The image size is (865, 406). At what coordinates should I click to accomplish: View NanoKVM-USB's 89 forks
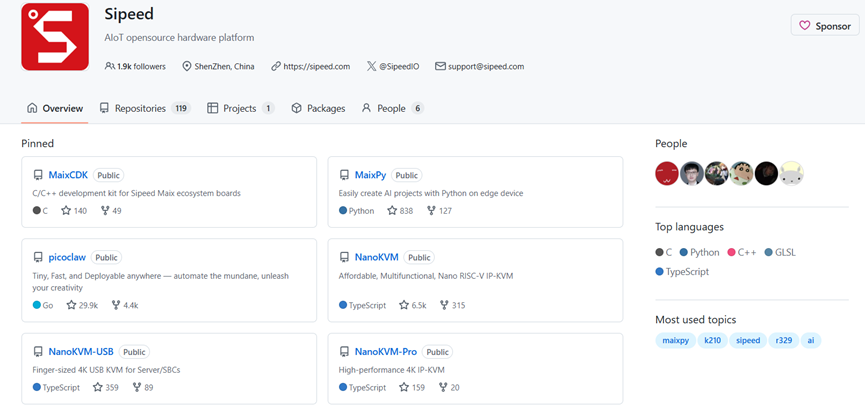coord(143,388)
